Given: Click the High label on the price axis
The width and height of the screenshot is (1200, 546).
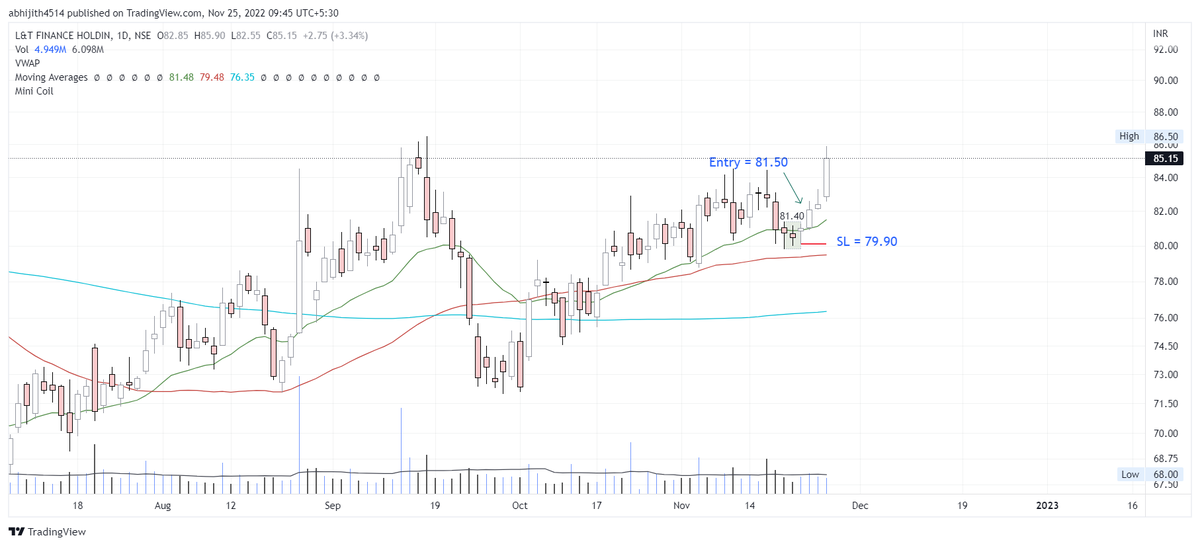Looking at the screenshot, I should point(1129,136).
